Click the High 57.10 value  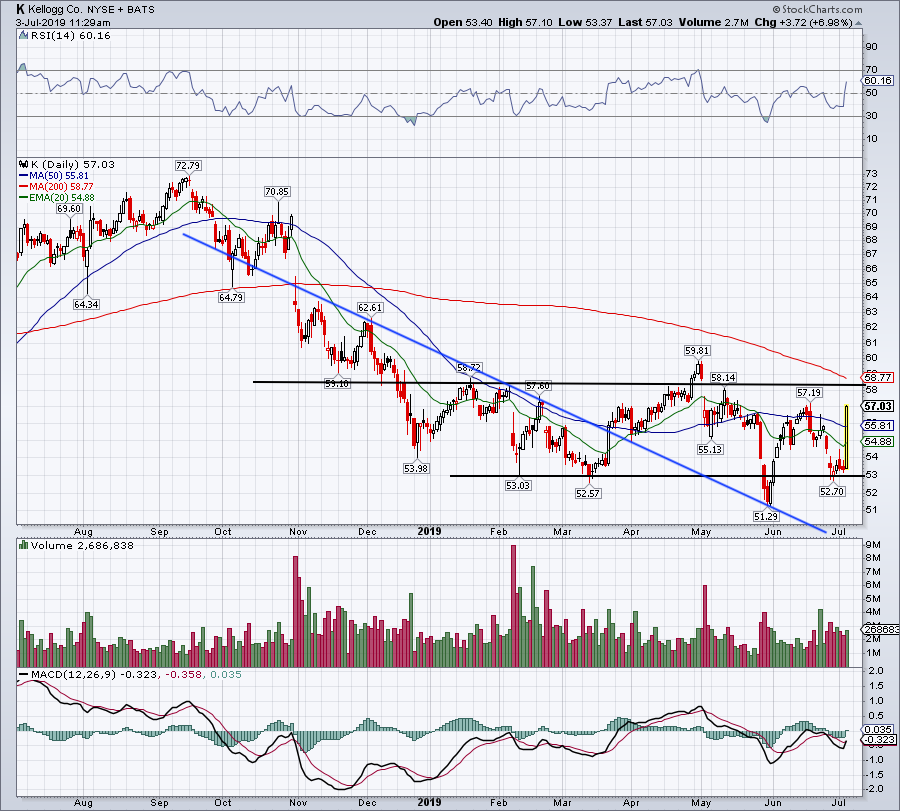525,22
